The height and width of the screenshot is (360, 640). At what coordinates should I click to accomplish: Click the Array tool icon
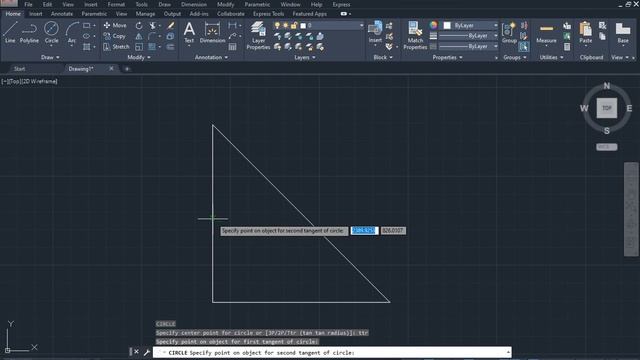152,47
